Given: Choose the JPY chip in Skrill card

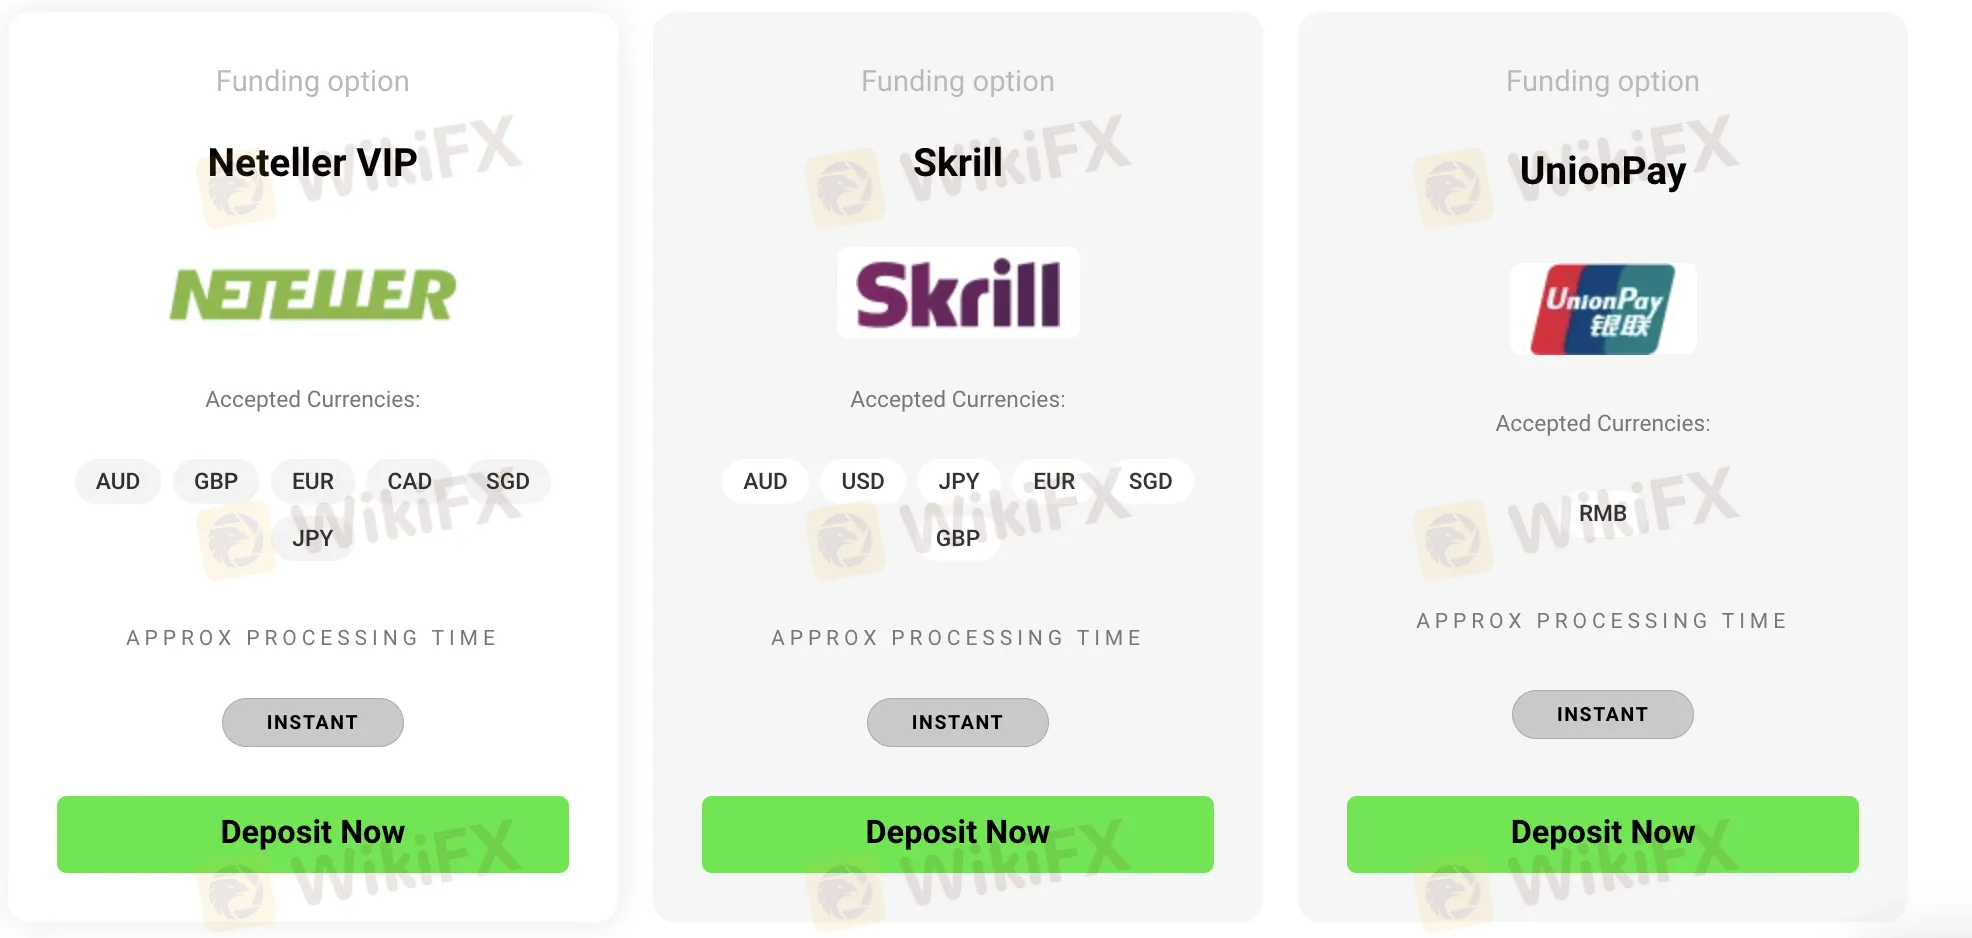Looking at the screenshot, I should [x=958, y=481].
